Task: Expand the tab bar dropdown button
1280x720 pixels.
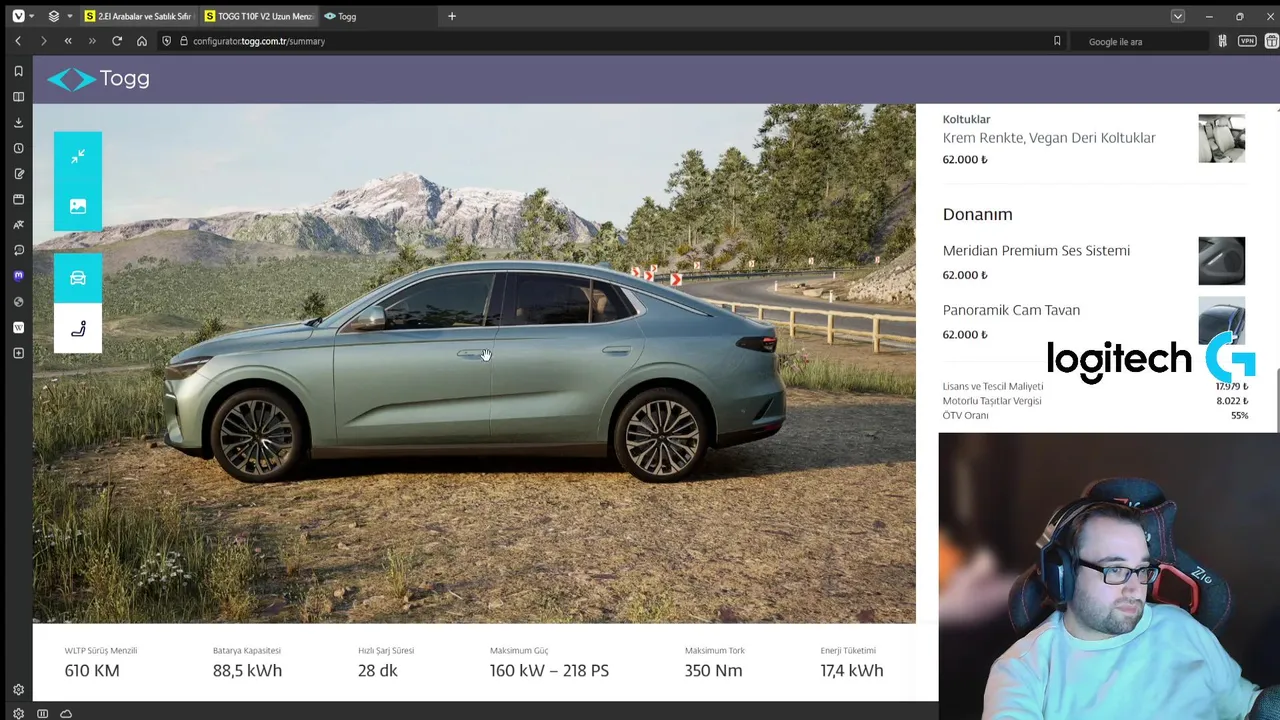Action: [1178, 16]
